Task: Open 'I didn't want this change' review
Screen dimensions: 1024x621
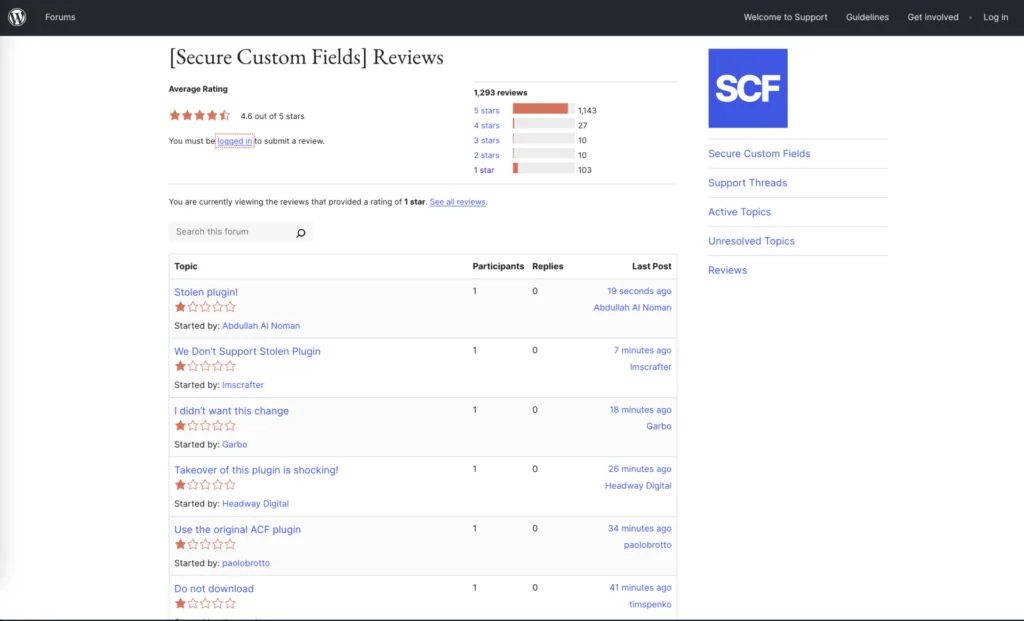Action: click(x=231, y=411)
